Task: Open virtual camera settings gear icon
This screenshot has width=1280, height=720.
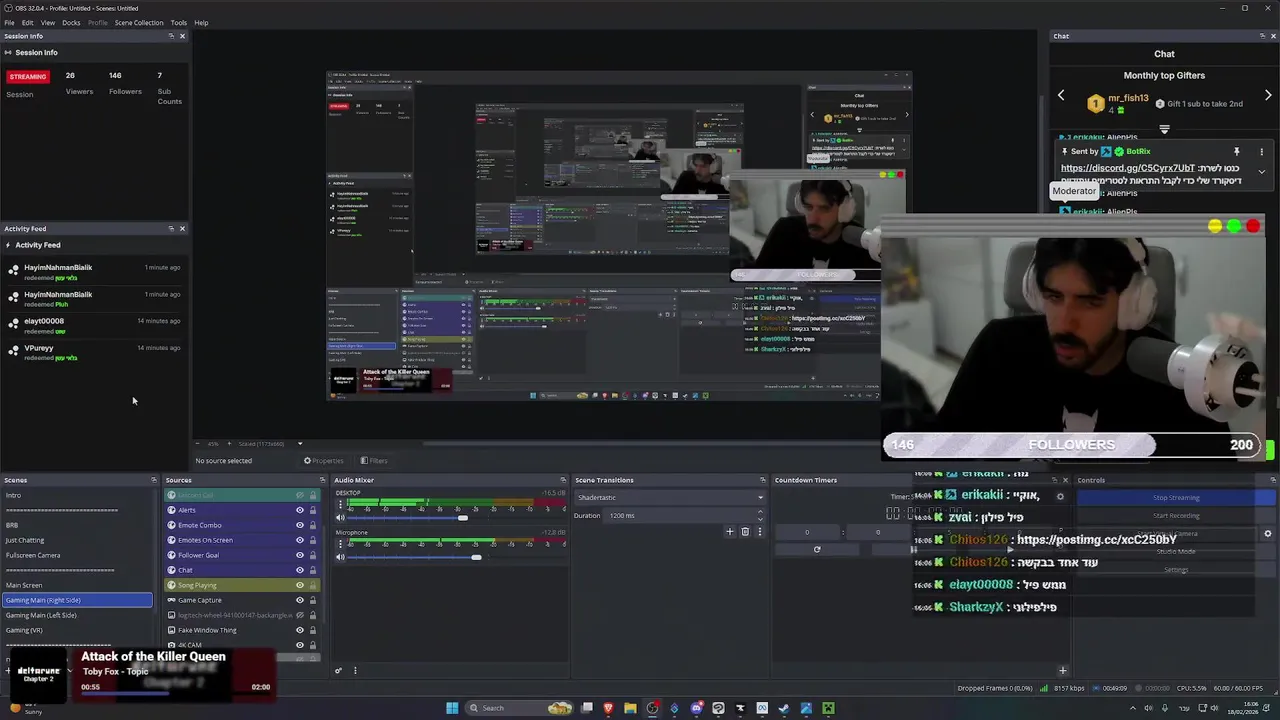Action: 1268,533
